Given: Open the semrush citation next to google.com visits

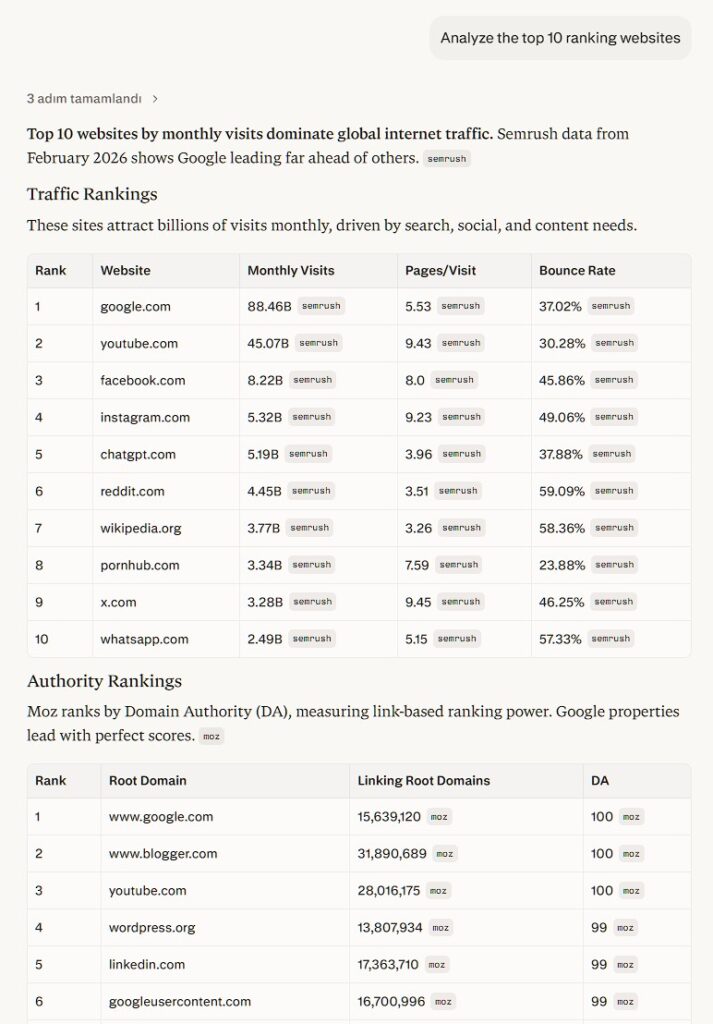Looking at the screenshot, I should [x=319, y=306].
